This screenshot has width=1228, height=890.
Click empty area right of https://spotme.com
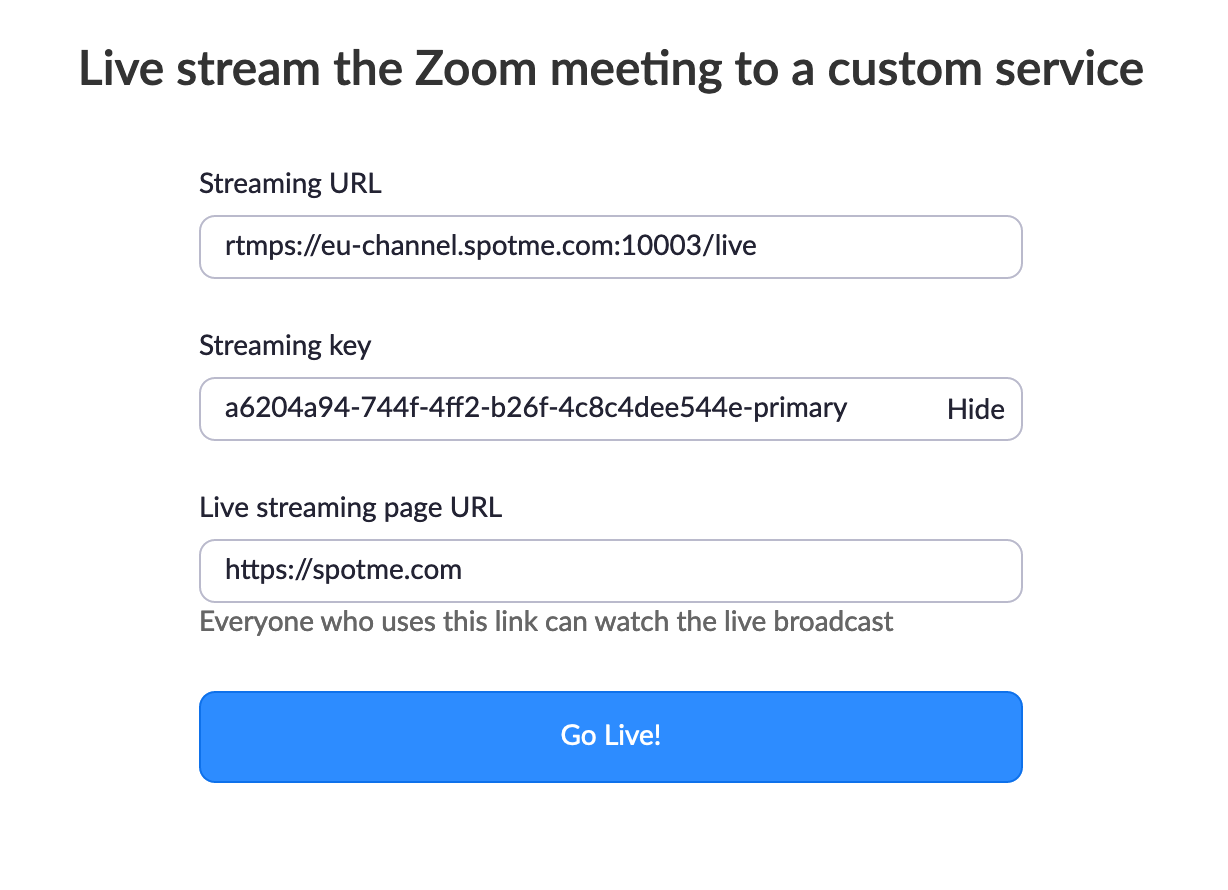point(740,571)
